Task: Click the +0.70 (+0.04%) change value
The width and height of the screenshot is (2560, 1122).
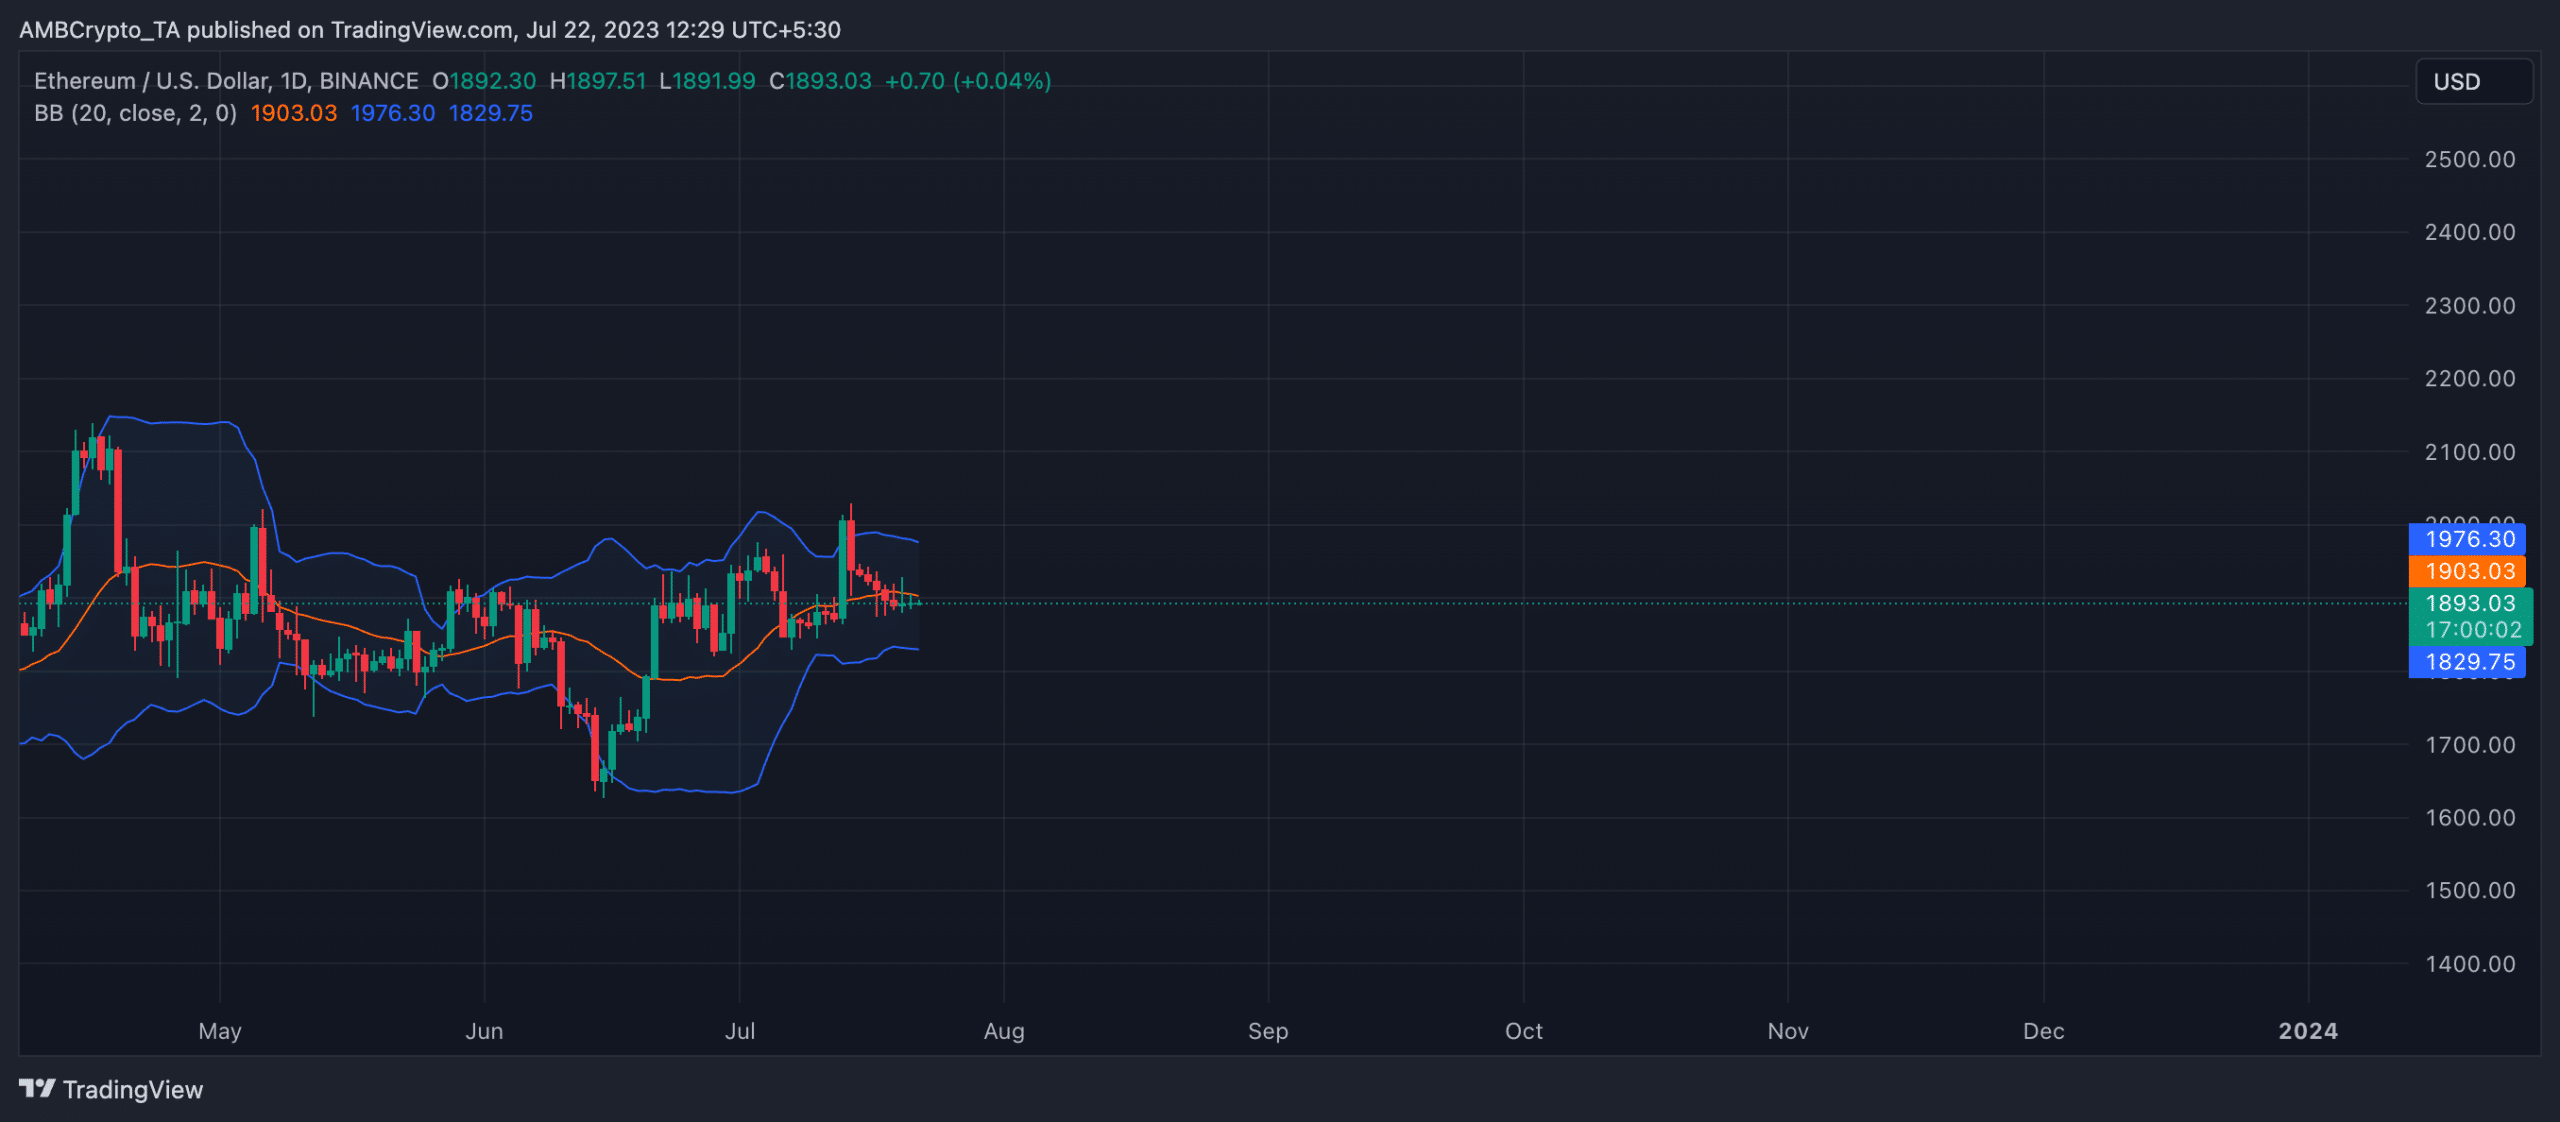Action: [967, 81]
